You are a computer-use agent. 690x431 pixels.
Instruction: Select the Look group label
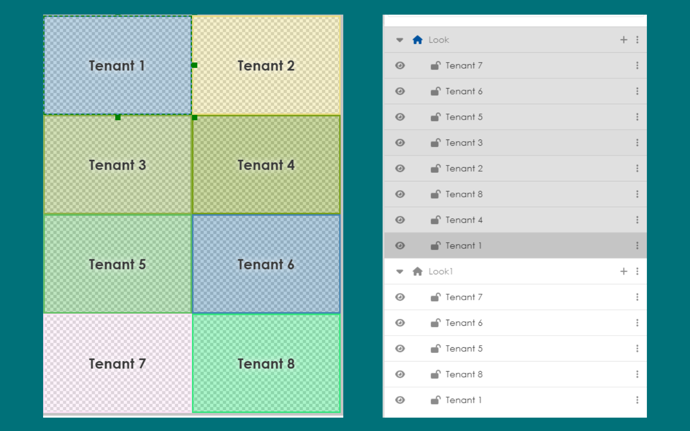[439, 40]
